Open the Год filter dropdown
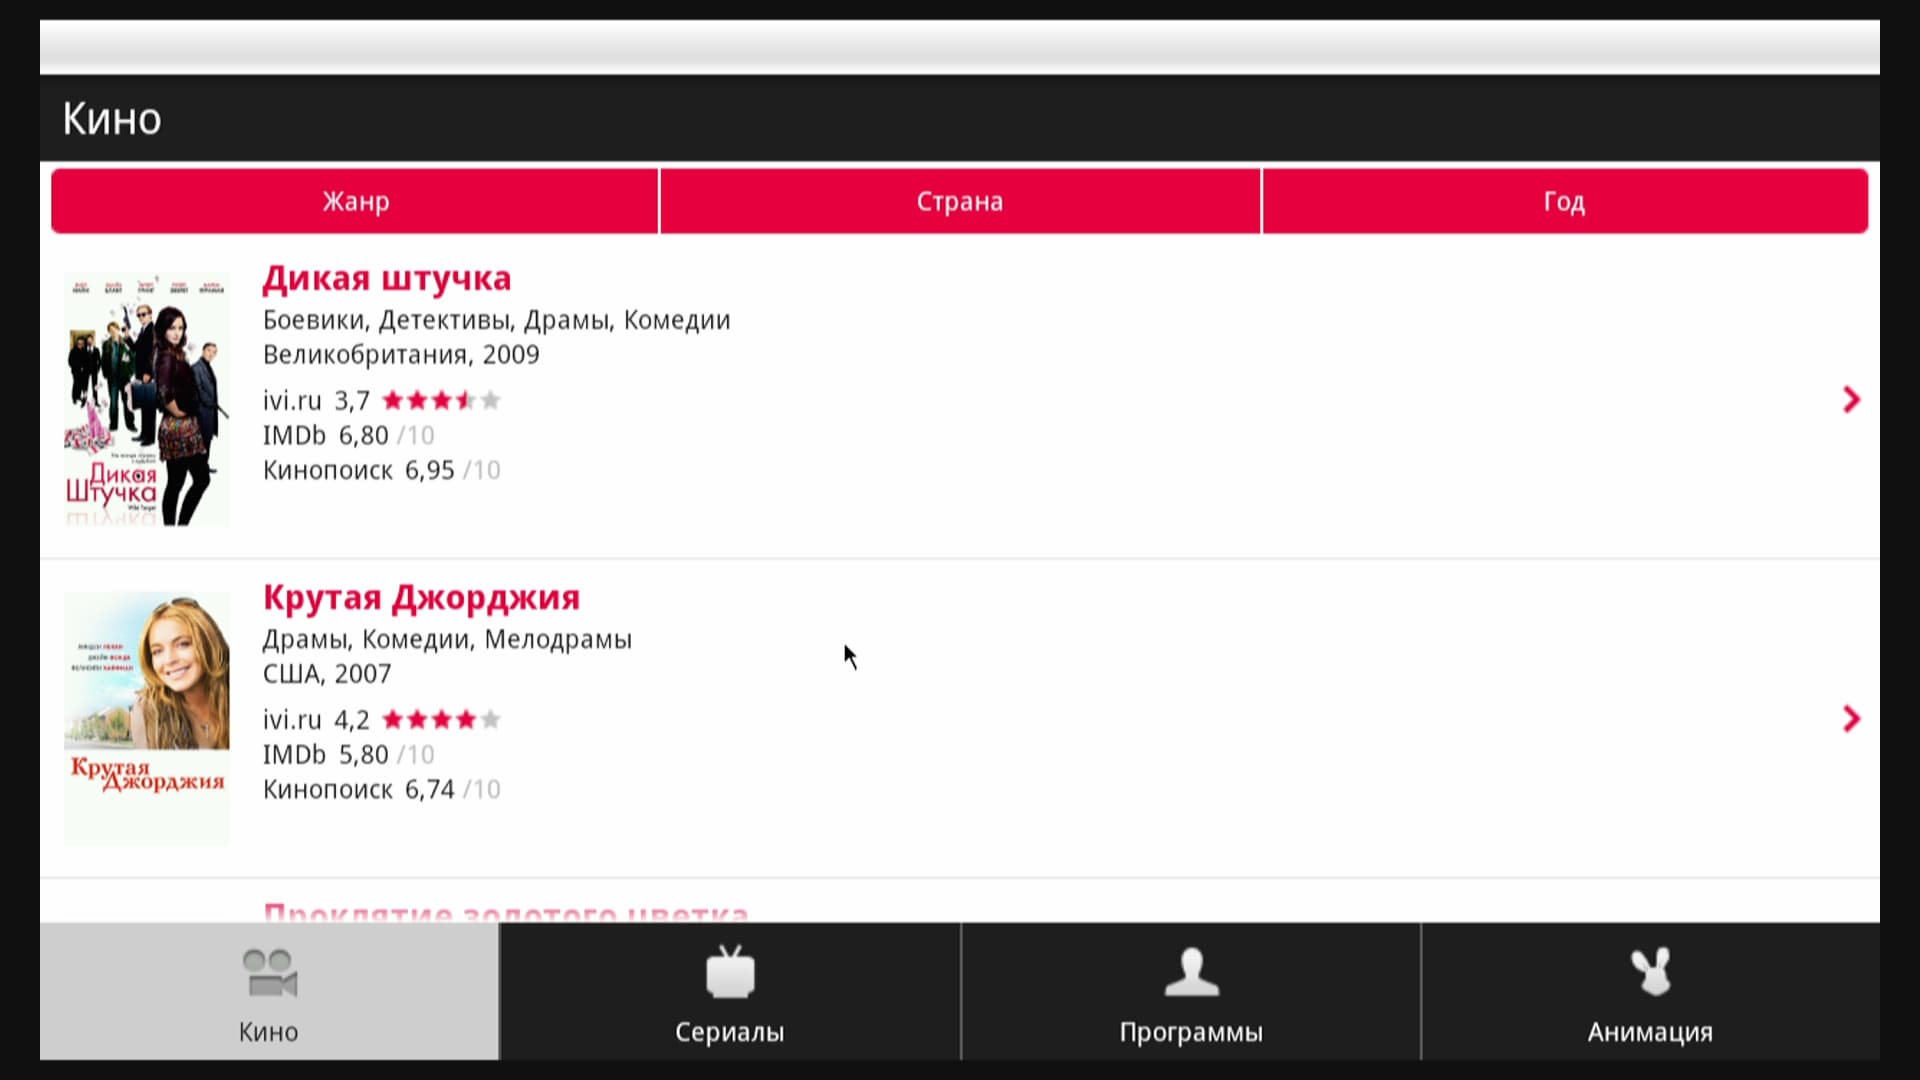 click(x=1564, y=201)
